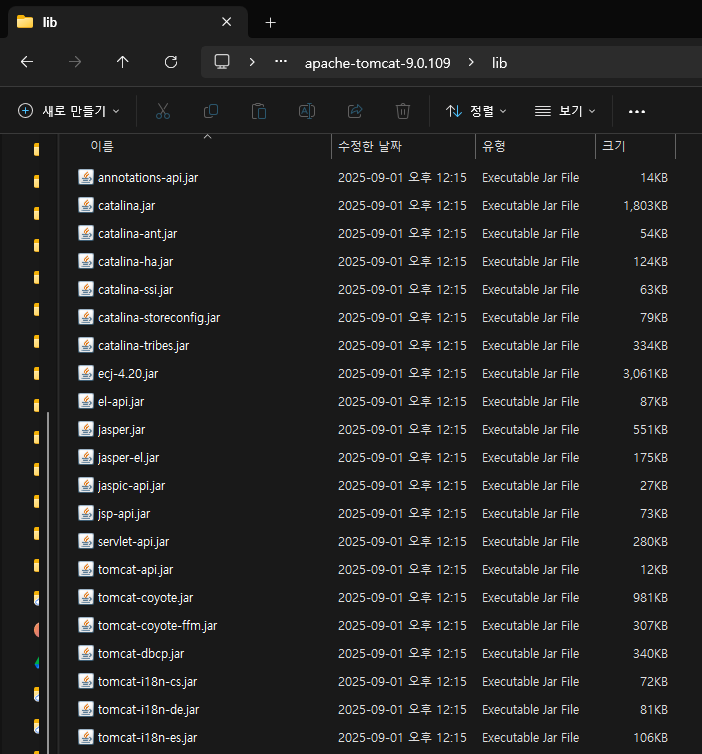Expand chevron after apache-tomcat-9.0.109 breadcrumb
The width and height of the screenshot is (702, 754).
[471, 62]
